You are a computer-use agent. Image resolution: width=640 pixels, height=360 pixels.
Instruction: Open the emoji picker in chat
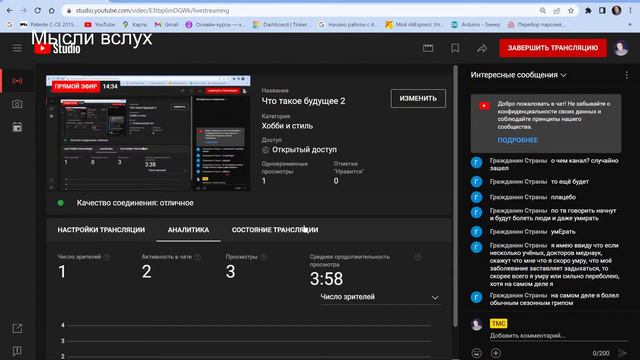click(x=476, y=353)
